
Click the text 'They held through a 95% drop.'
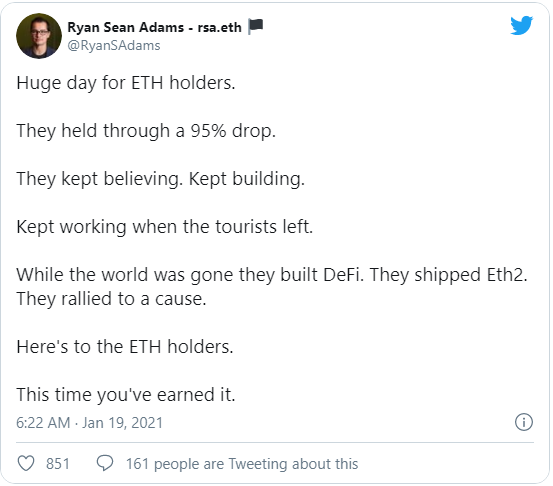point(146,131)
